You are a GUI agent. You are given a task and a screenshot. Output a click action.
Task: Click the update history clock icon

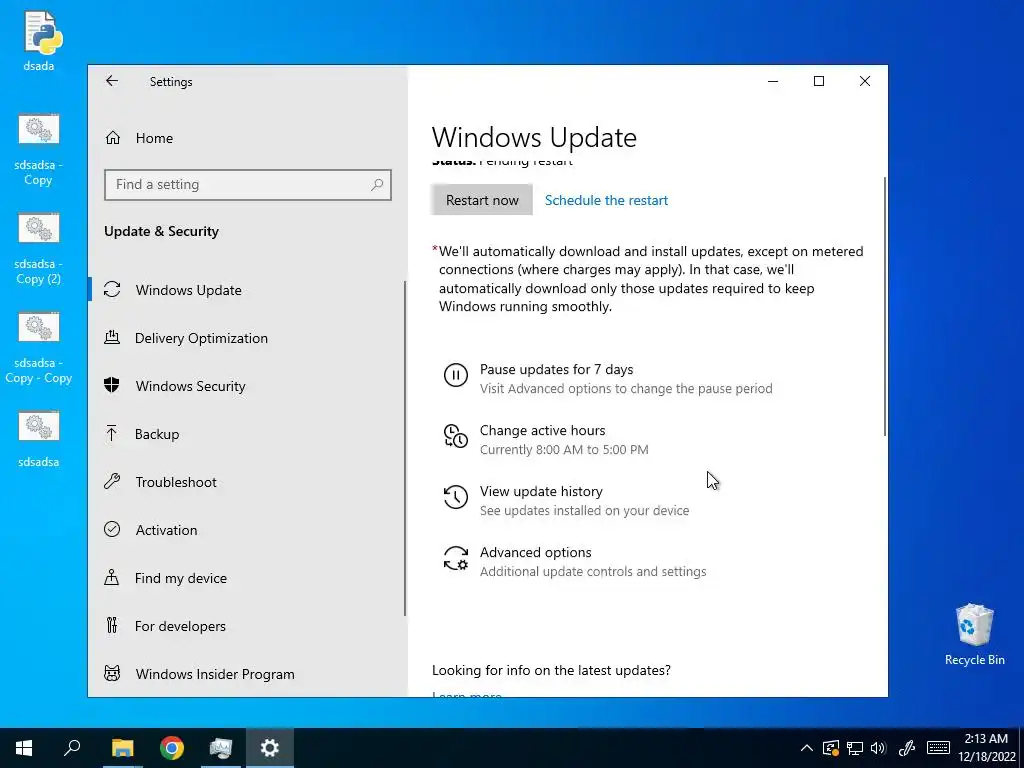[x=456, y=497]
